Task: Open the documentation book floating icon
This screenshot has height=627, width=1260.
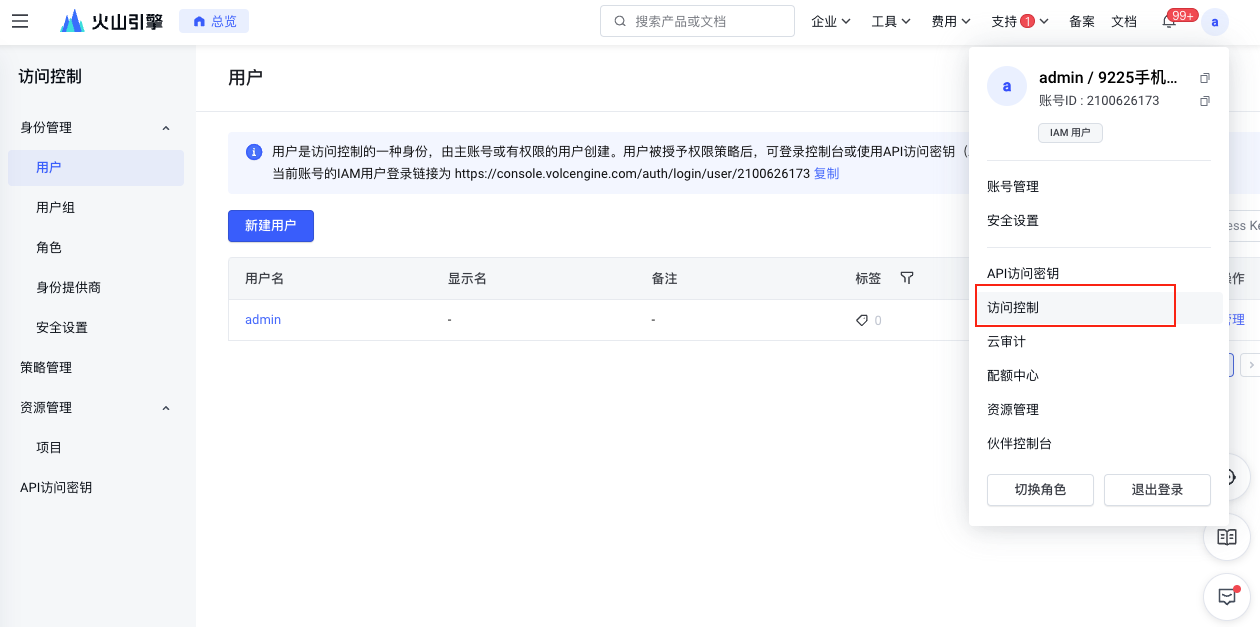Action: pos(1227,537)
